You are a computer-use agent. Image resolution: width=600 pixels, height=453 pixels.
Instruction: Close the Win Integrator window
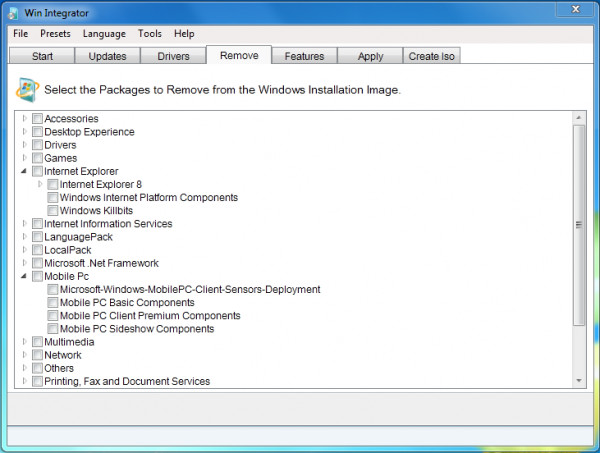[x=576, y=9]
